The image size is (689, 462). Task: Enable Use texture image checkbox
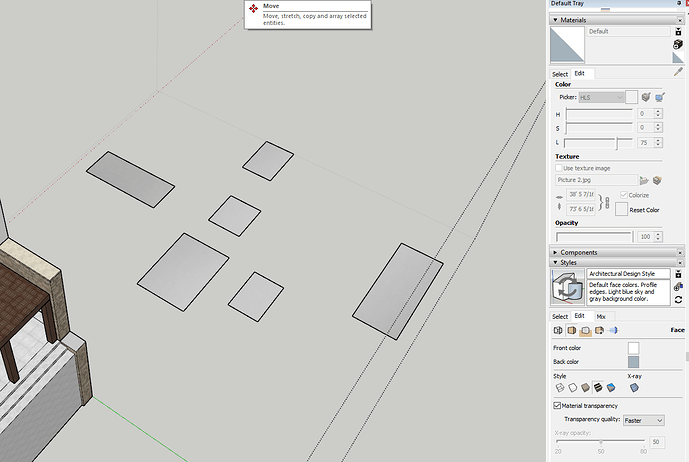558,168
